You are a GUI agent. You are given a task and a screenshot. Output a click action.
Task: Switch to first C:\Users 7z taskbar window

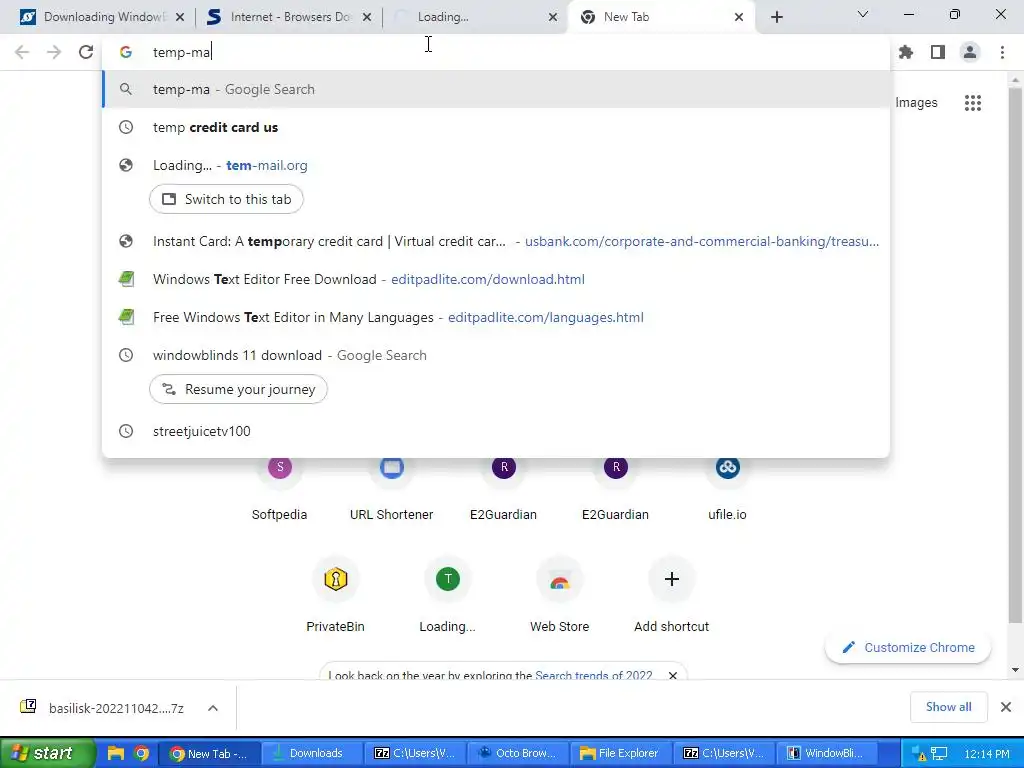pyautogui.click(x=415, y=753)
